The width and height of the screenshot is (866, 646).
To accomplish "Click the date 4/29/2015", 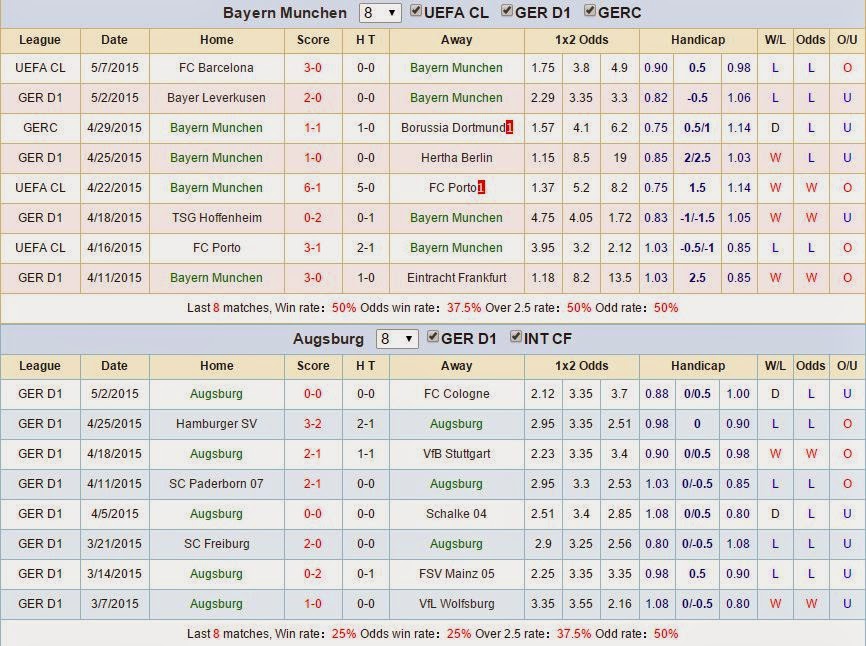I will click(x=114, y=128).
